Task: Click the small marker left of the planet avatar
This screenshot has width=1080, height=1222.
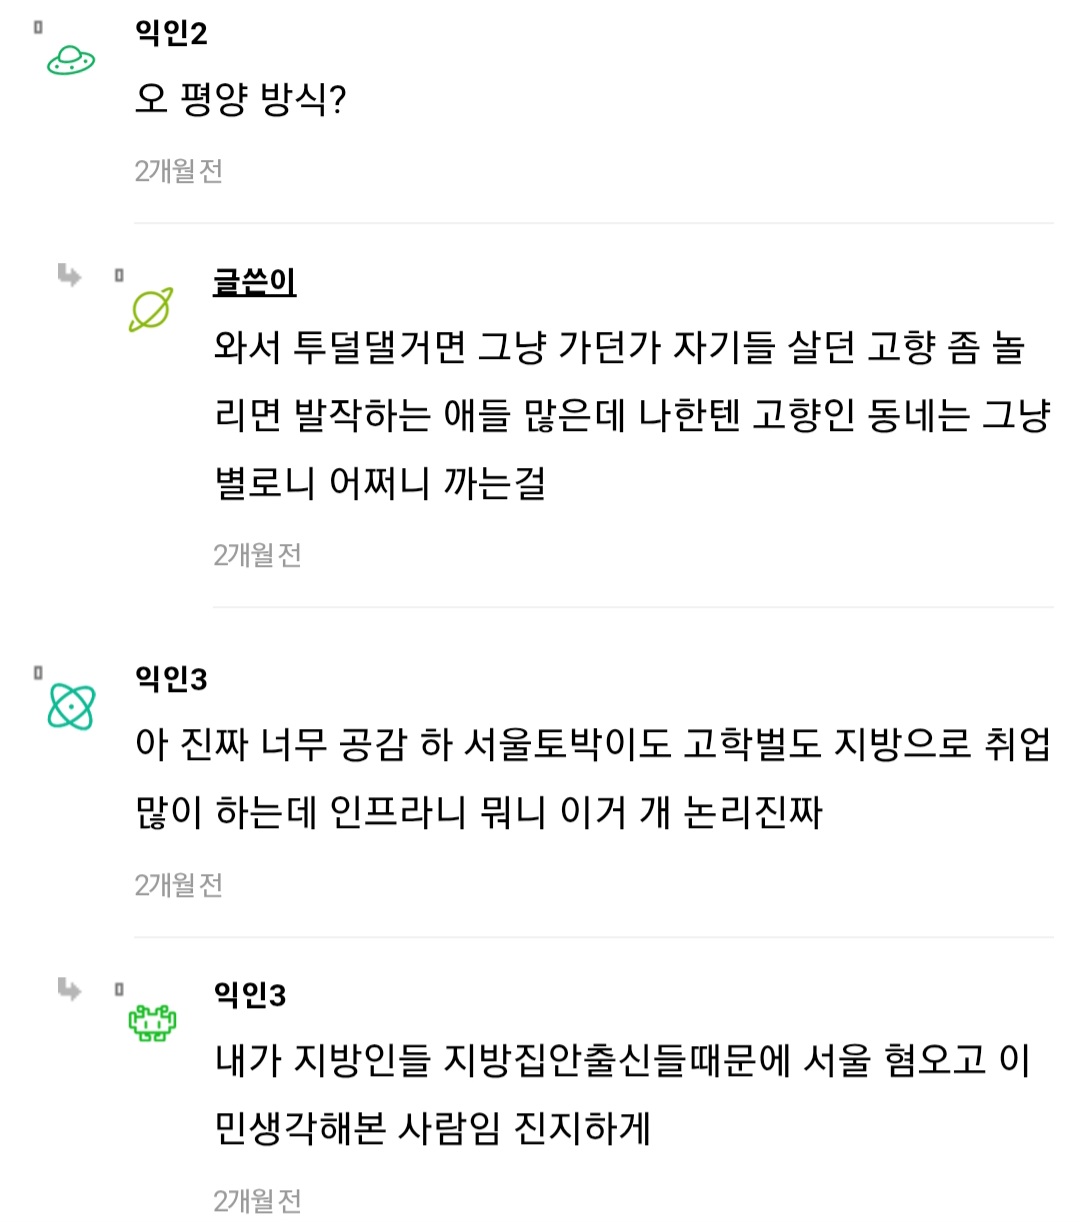Action: click(x=119, y=275)
